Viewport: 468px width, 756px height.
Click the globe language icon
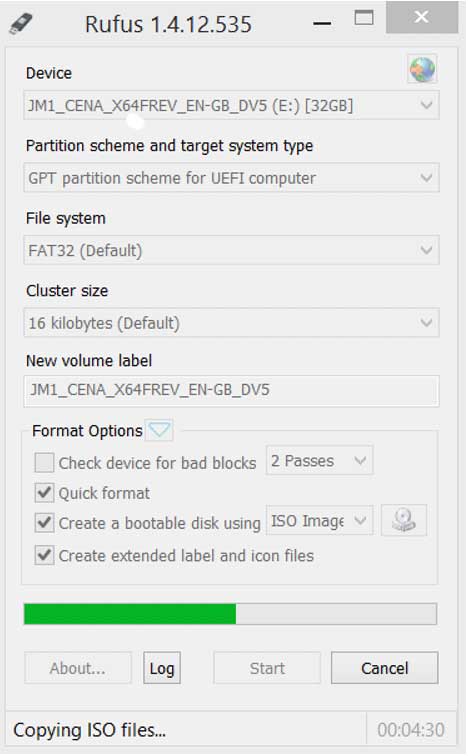pyautogui.click(x=422, y=69)
